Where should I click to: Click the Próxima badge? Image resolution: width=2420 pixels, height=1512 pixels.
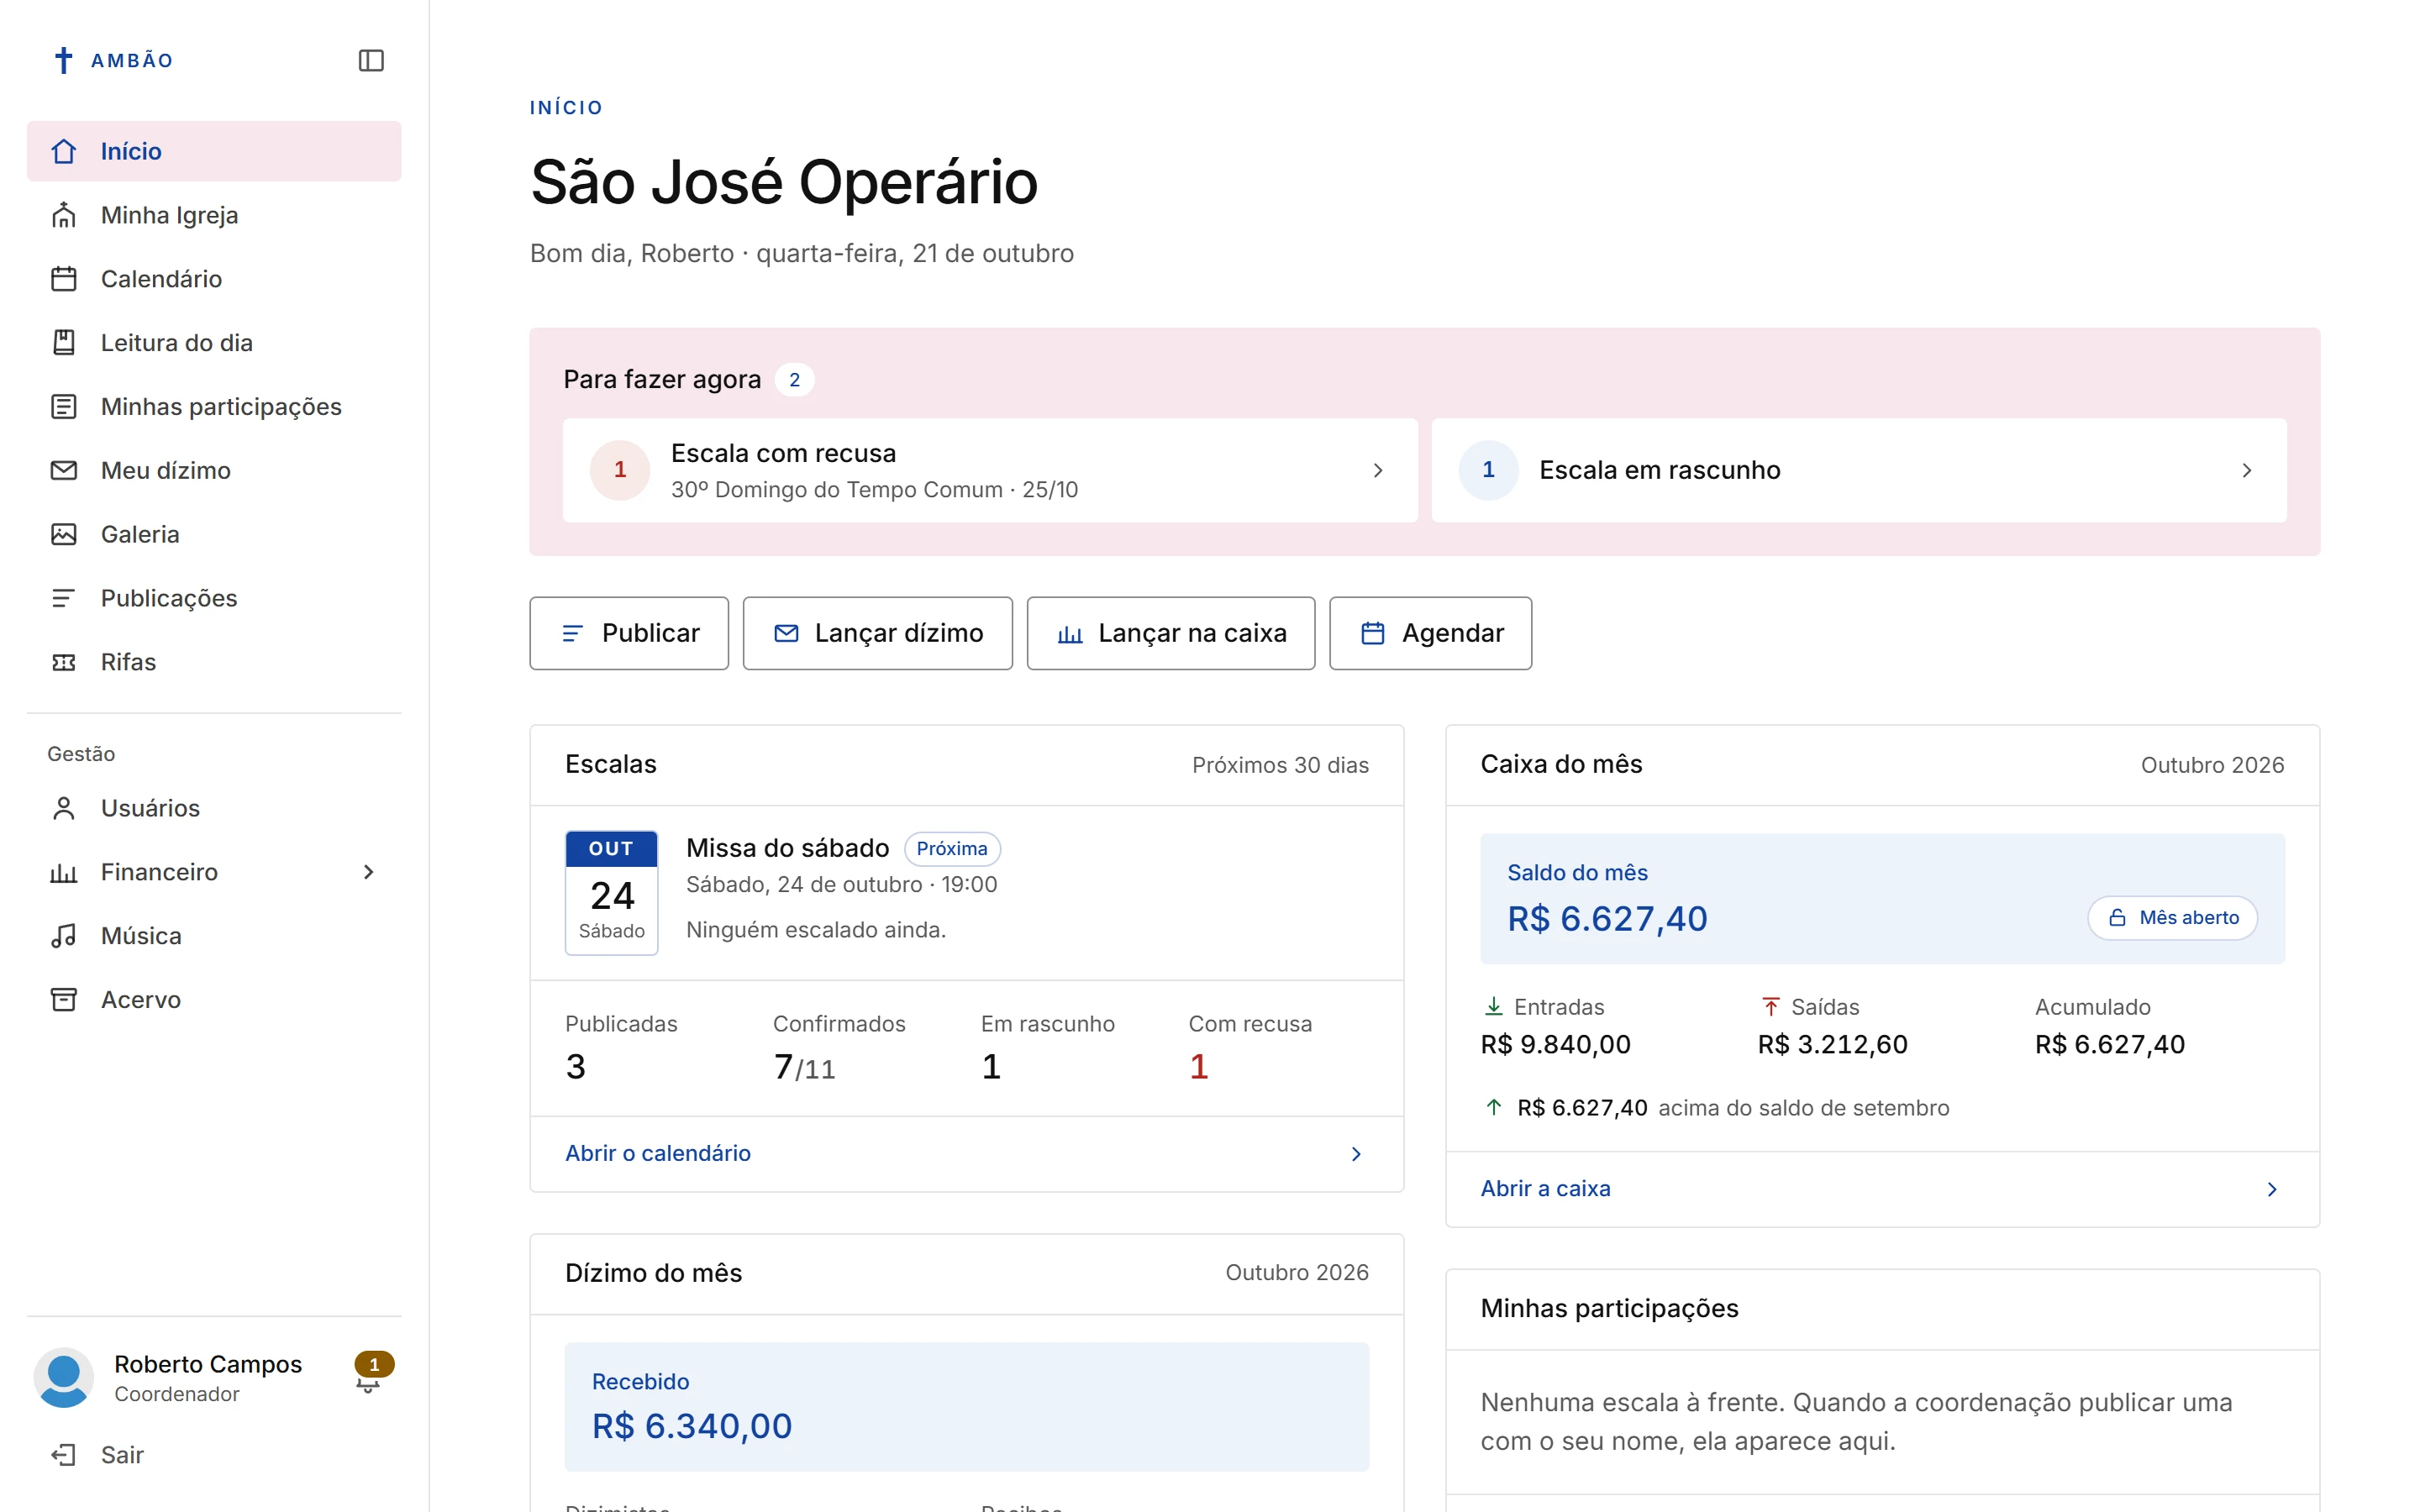pos(952,849)
